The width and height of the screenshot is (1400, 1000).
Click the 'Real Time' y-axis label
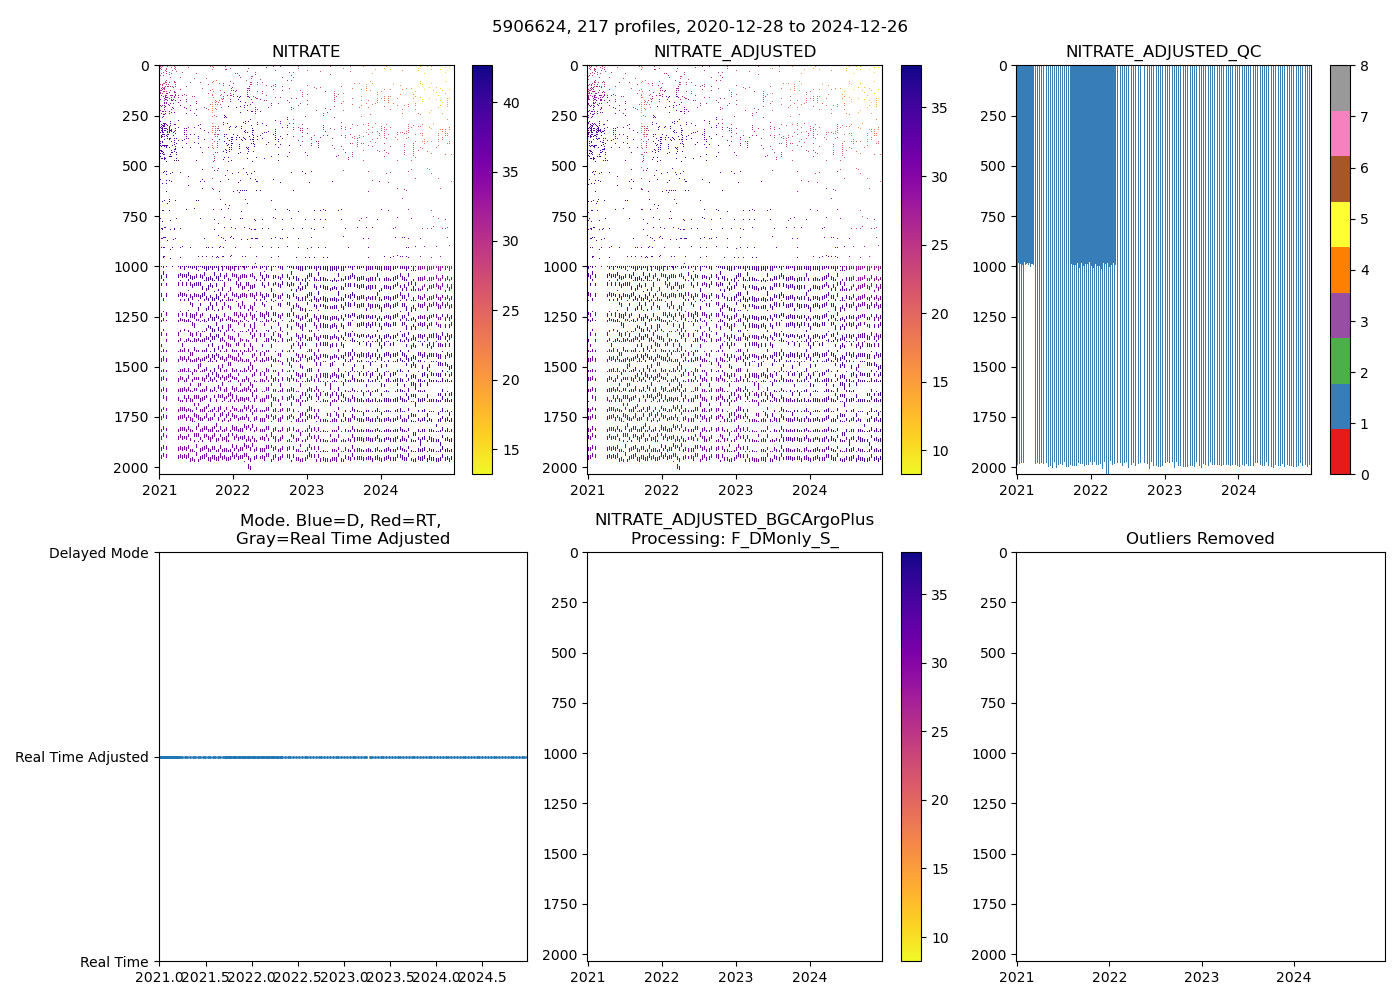point(114,962)
